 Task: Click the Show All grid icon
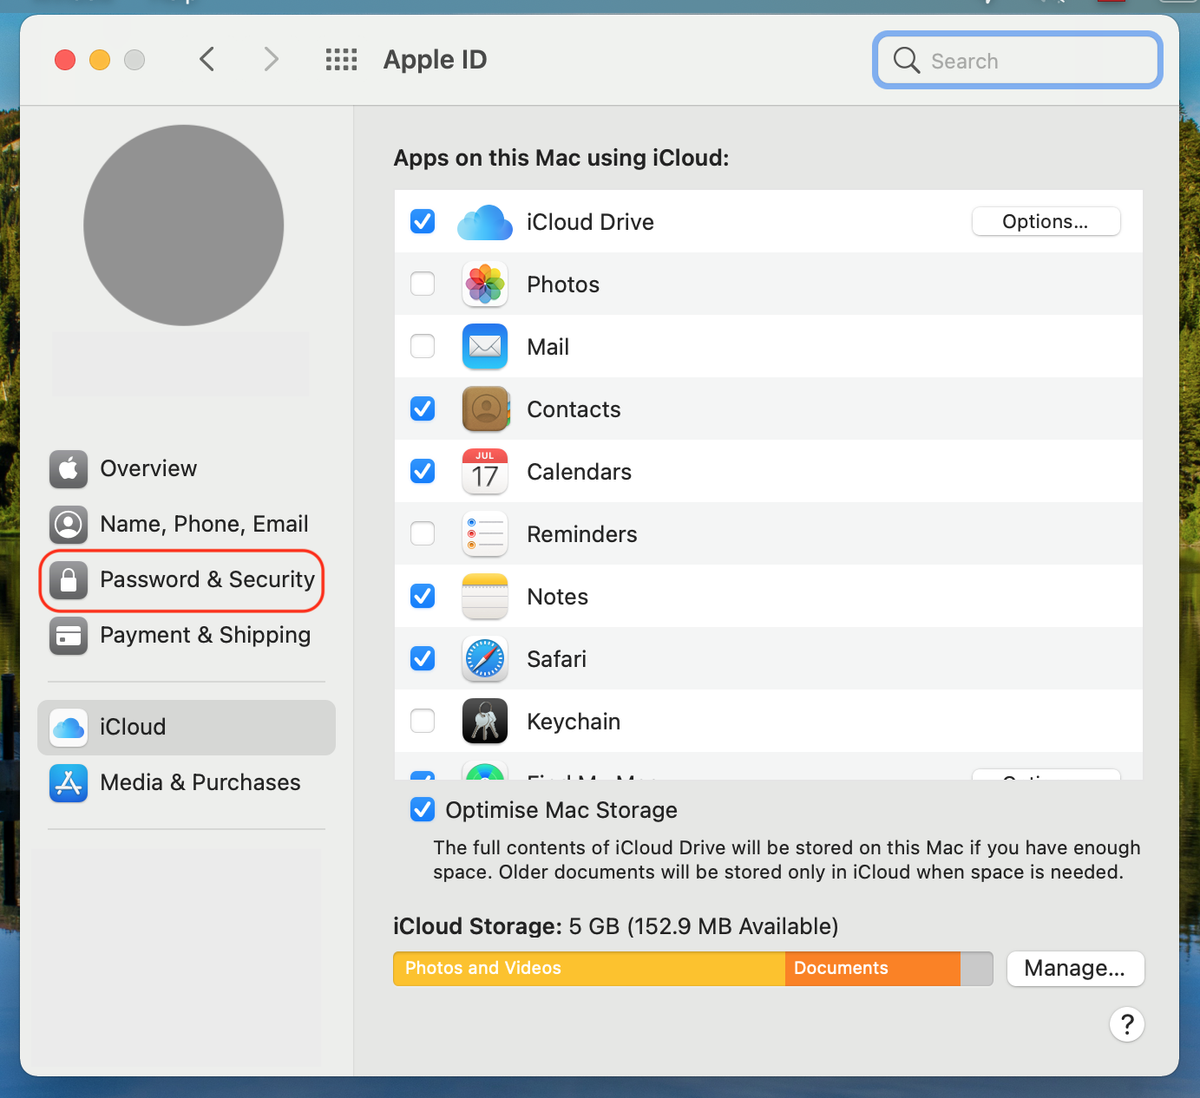pyautogui.click(x=341, y=59)
